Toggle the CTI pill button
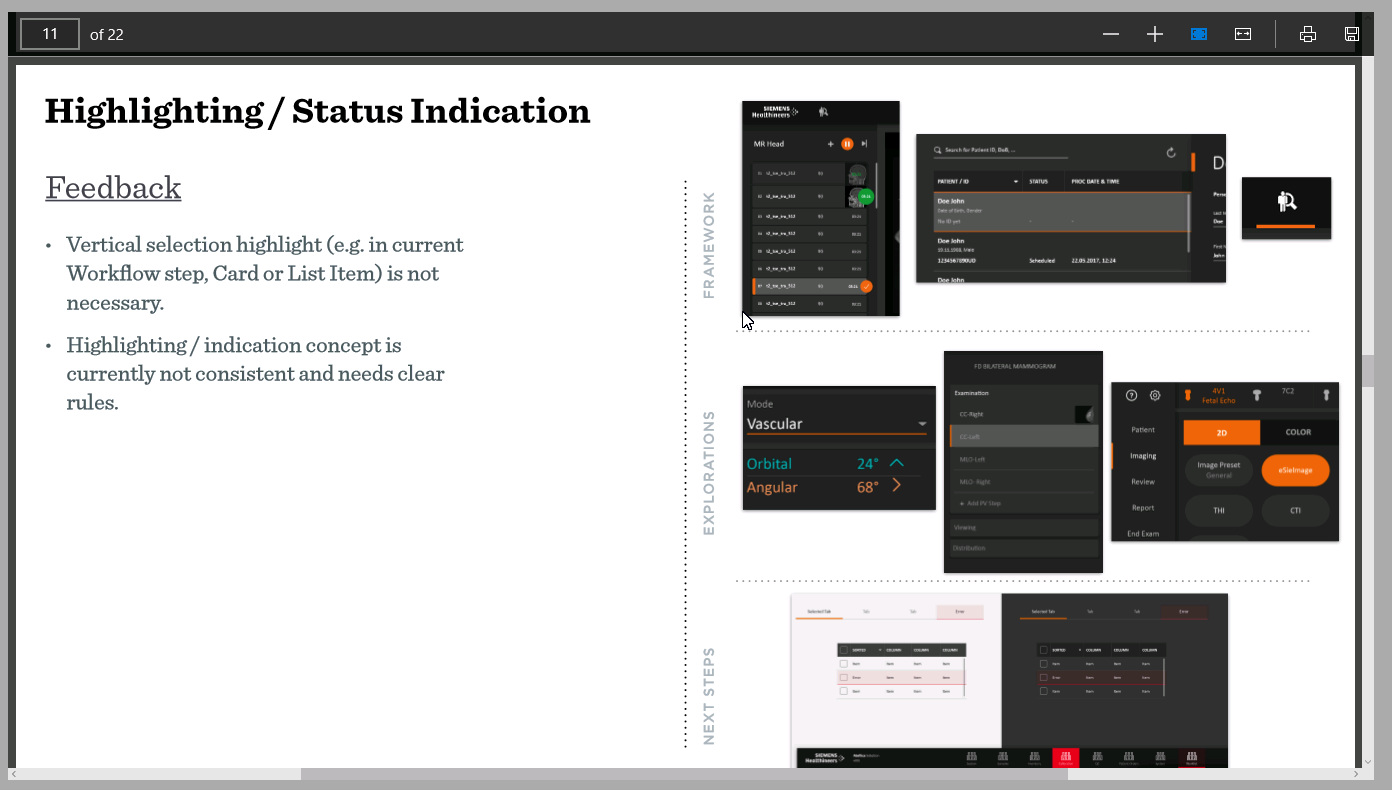The width and height of the screenshot is (1392, 790). pyautogui.click(x=1295, y=510)
